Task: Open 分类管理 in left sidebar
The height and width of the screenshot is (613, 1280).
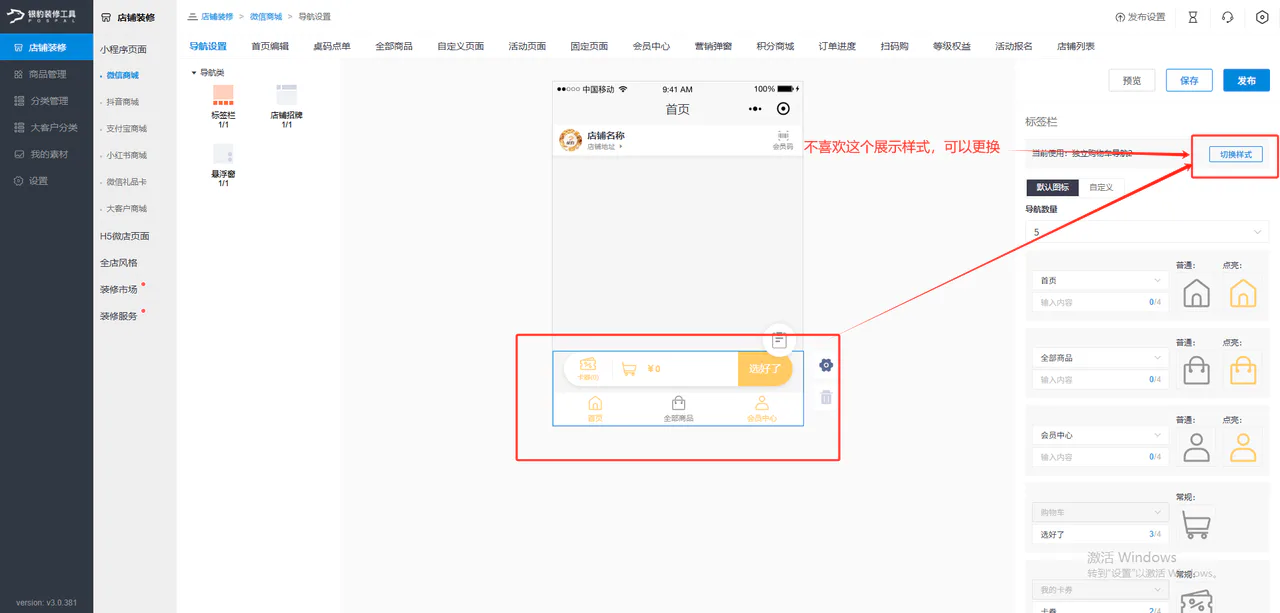Action: [46, 101]
